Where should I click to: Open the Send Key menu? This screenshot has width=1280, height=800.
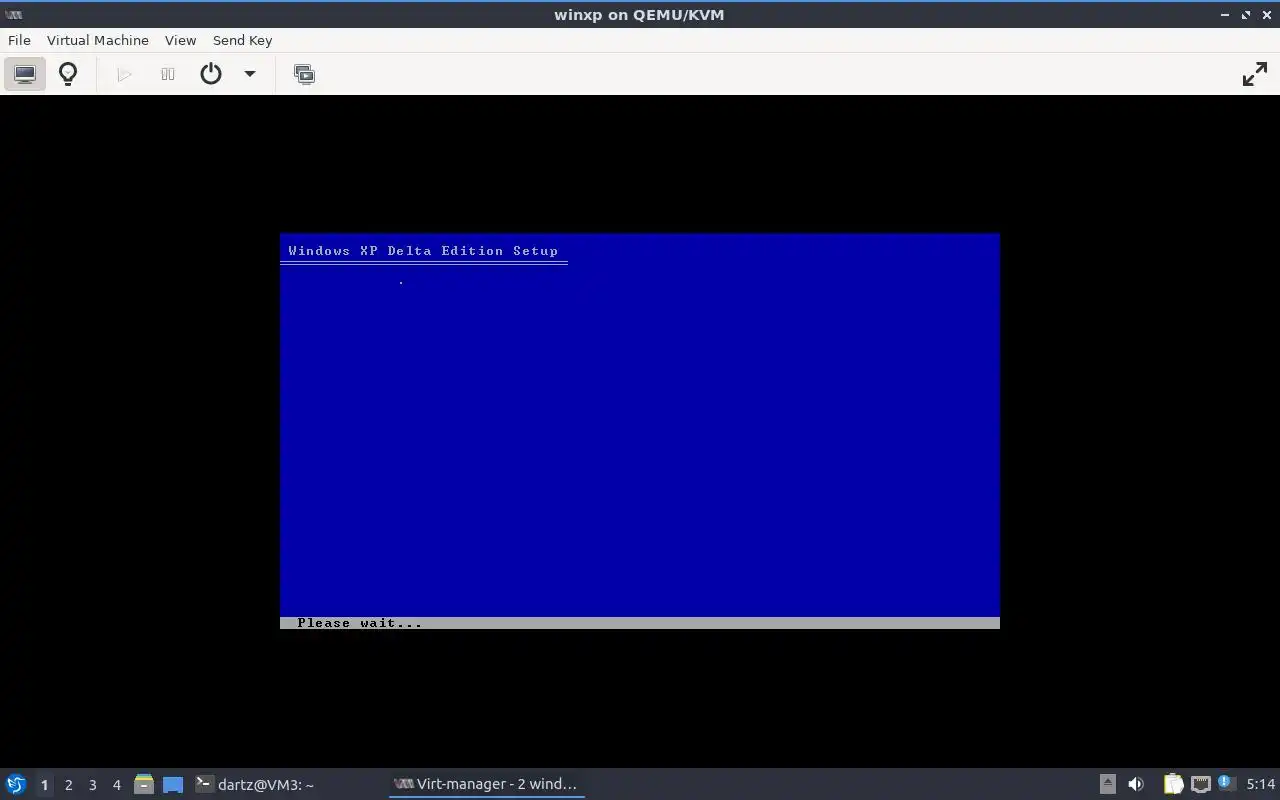(242, 40)
